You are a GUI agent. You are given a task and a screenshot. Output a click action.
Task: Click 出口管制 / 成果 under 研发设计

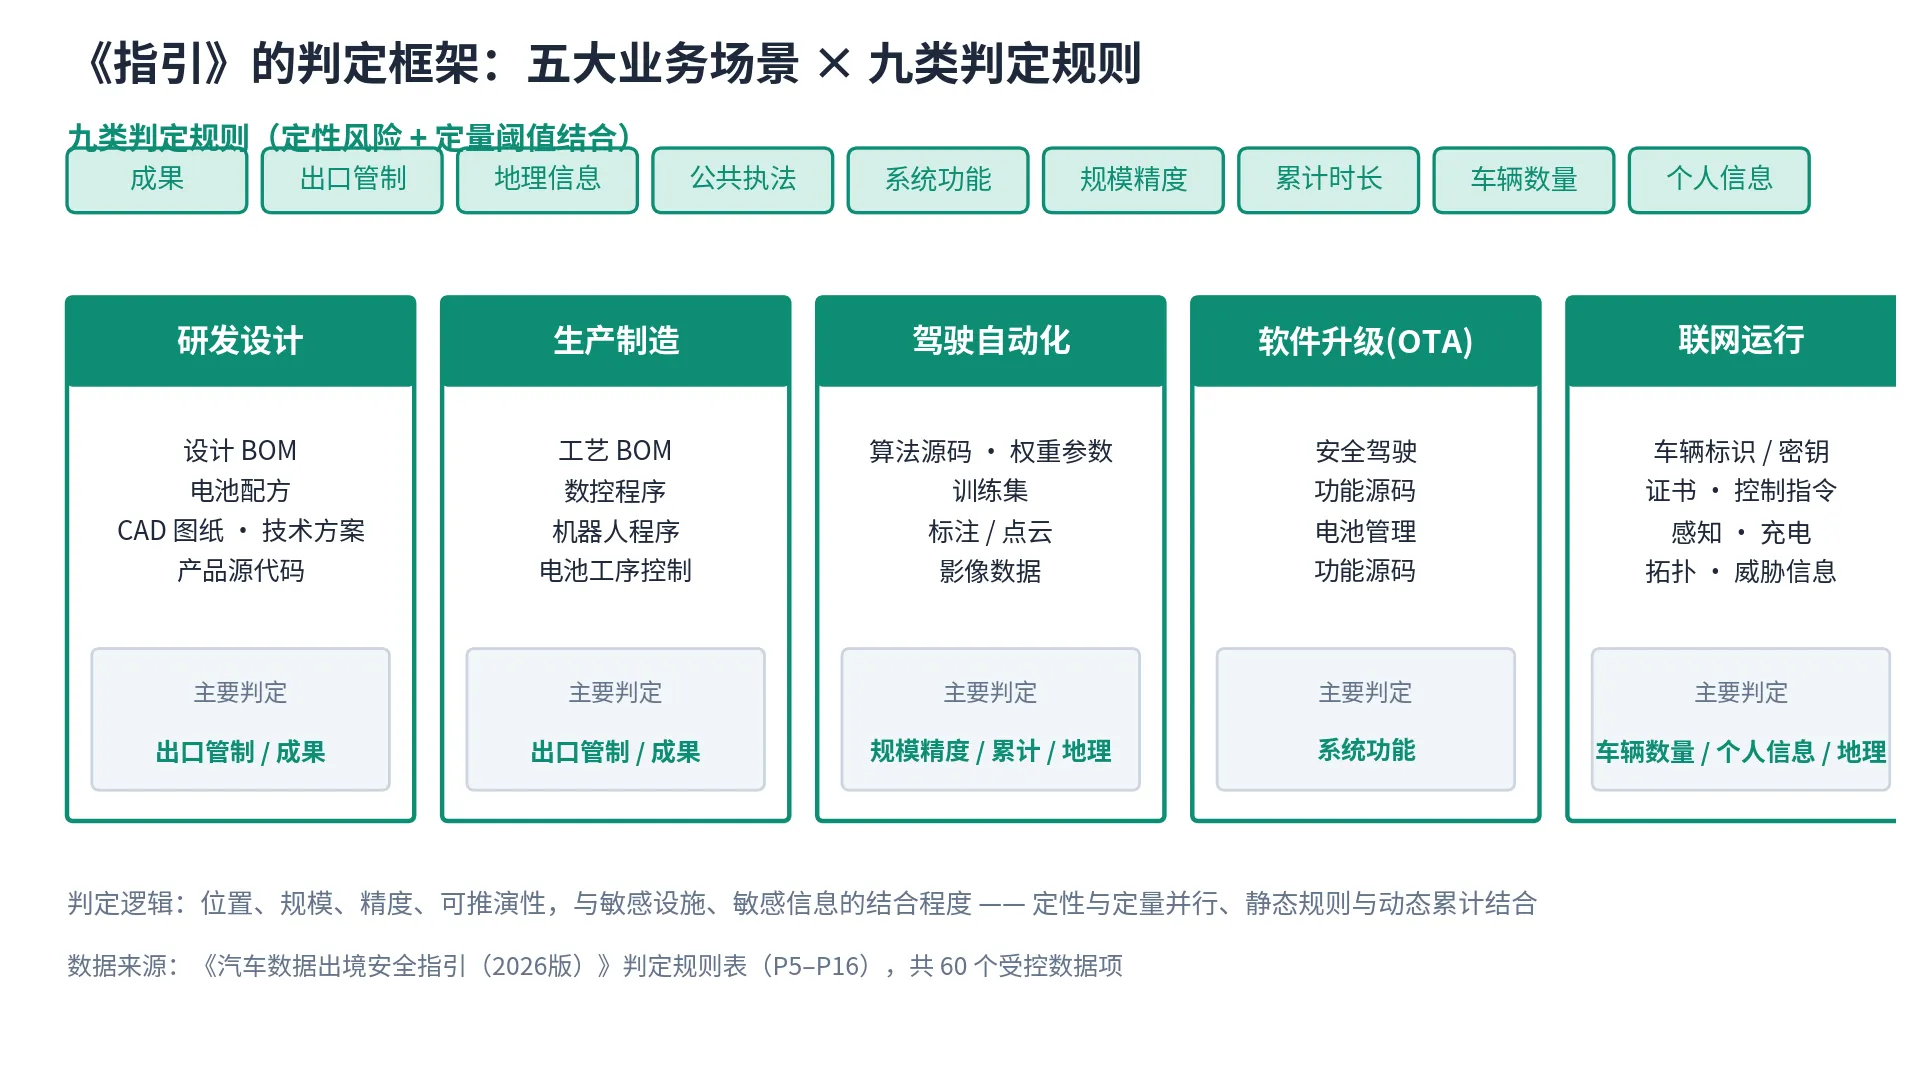241,752
